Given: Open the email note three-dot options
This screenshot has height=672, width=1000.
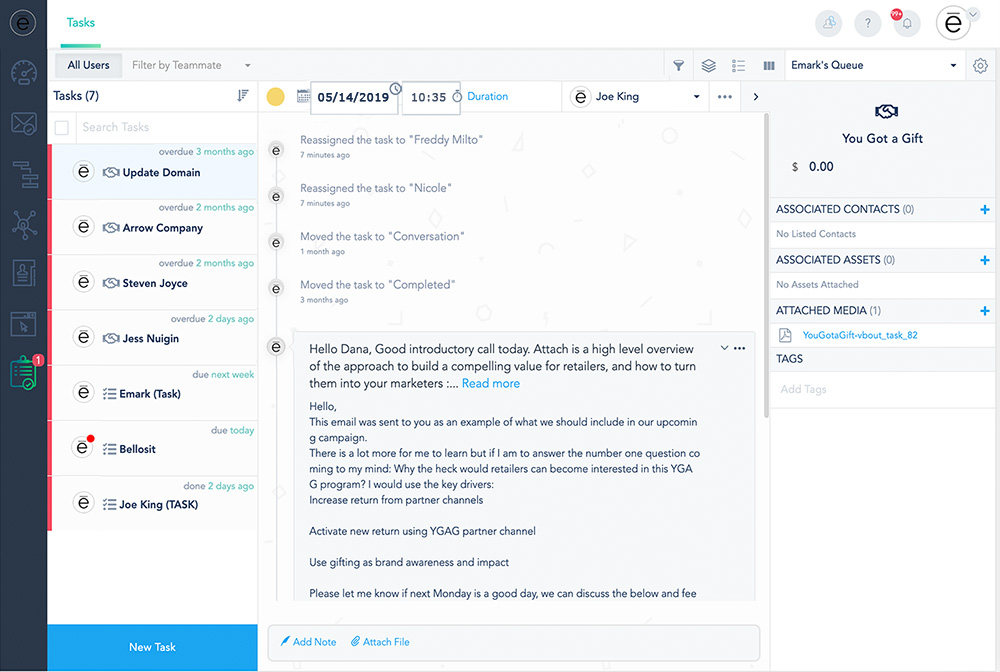Looking at the screenshot, I should pos(740,348).
